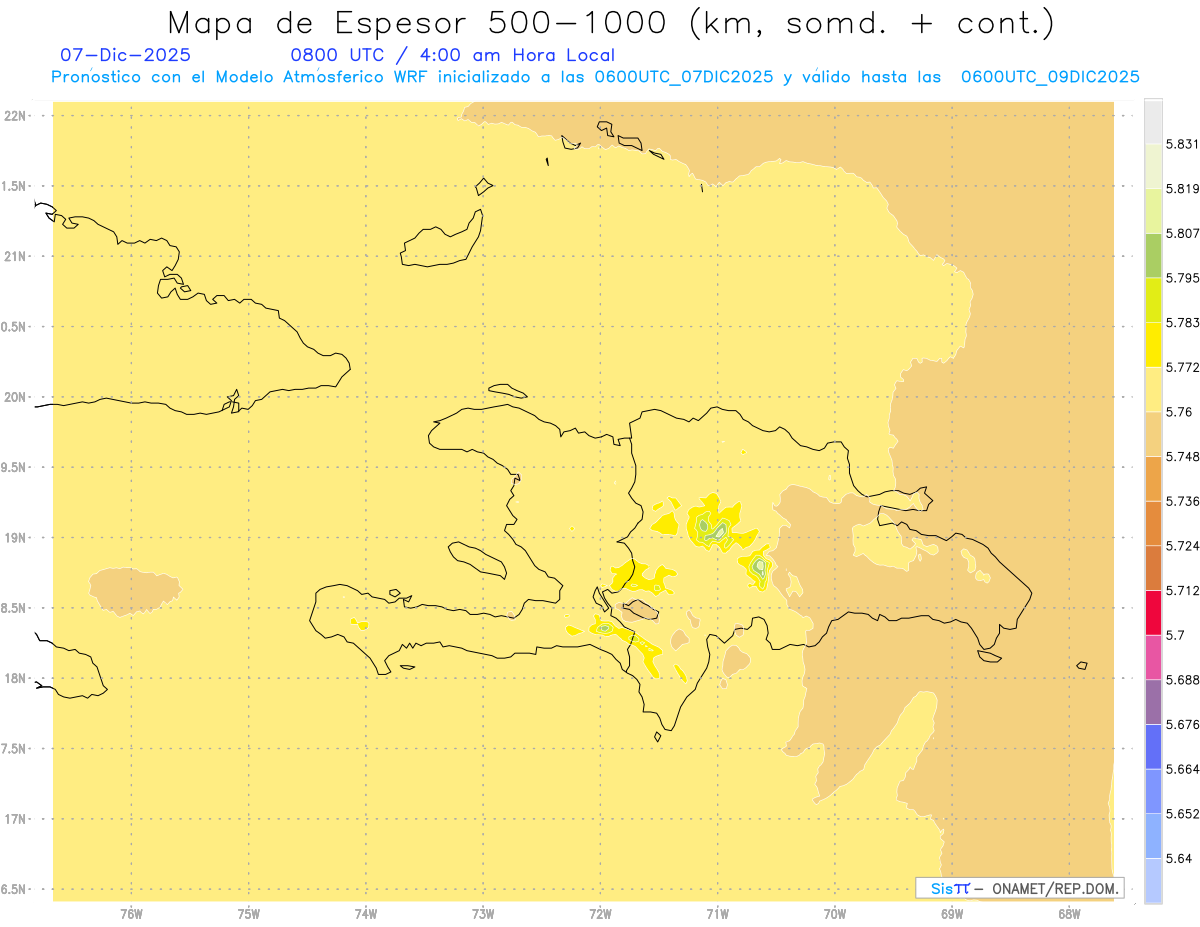Viewport: 1200px width, 927px height.
Task: Click the legend value 5.748
Action: 1183,456
